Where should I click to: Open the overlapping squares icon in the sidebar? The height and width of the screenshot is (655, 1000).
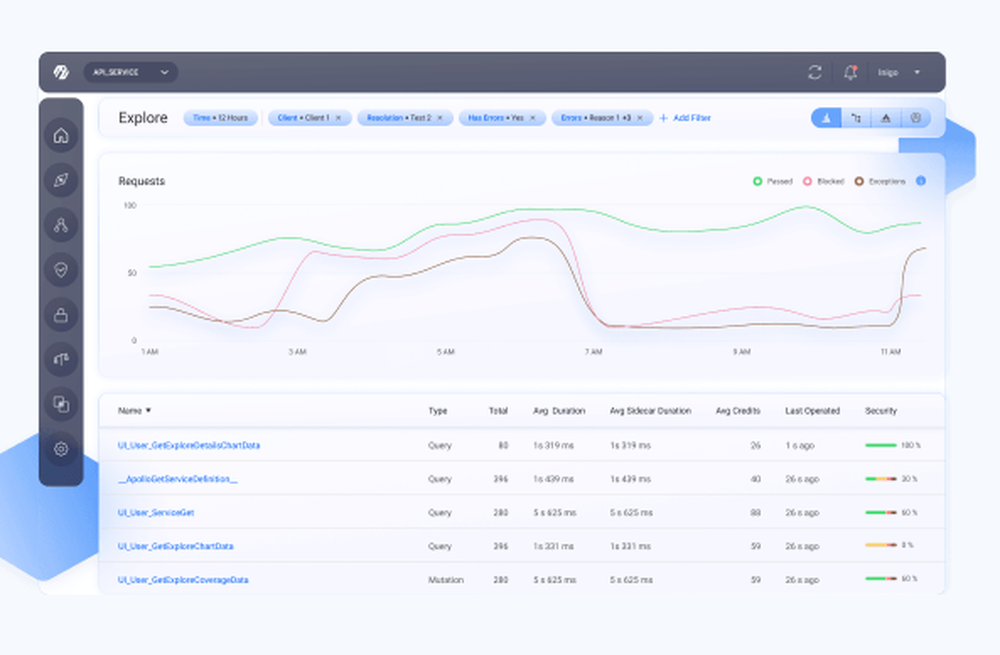61,404
